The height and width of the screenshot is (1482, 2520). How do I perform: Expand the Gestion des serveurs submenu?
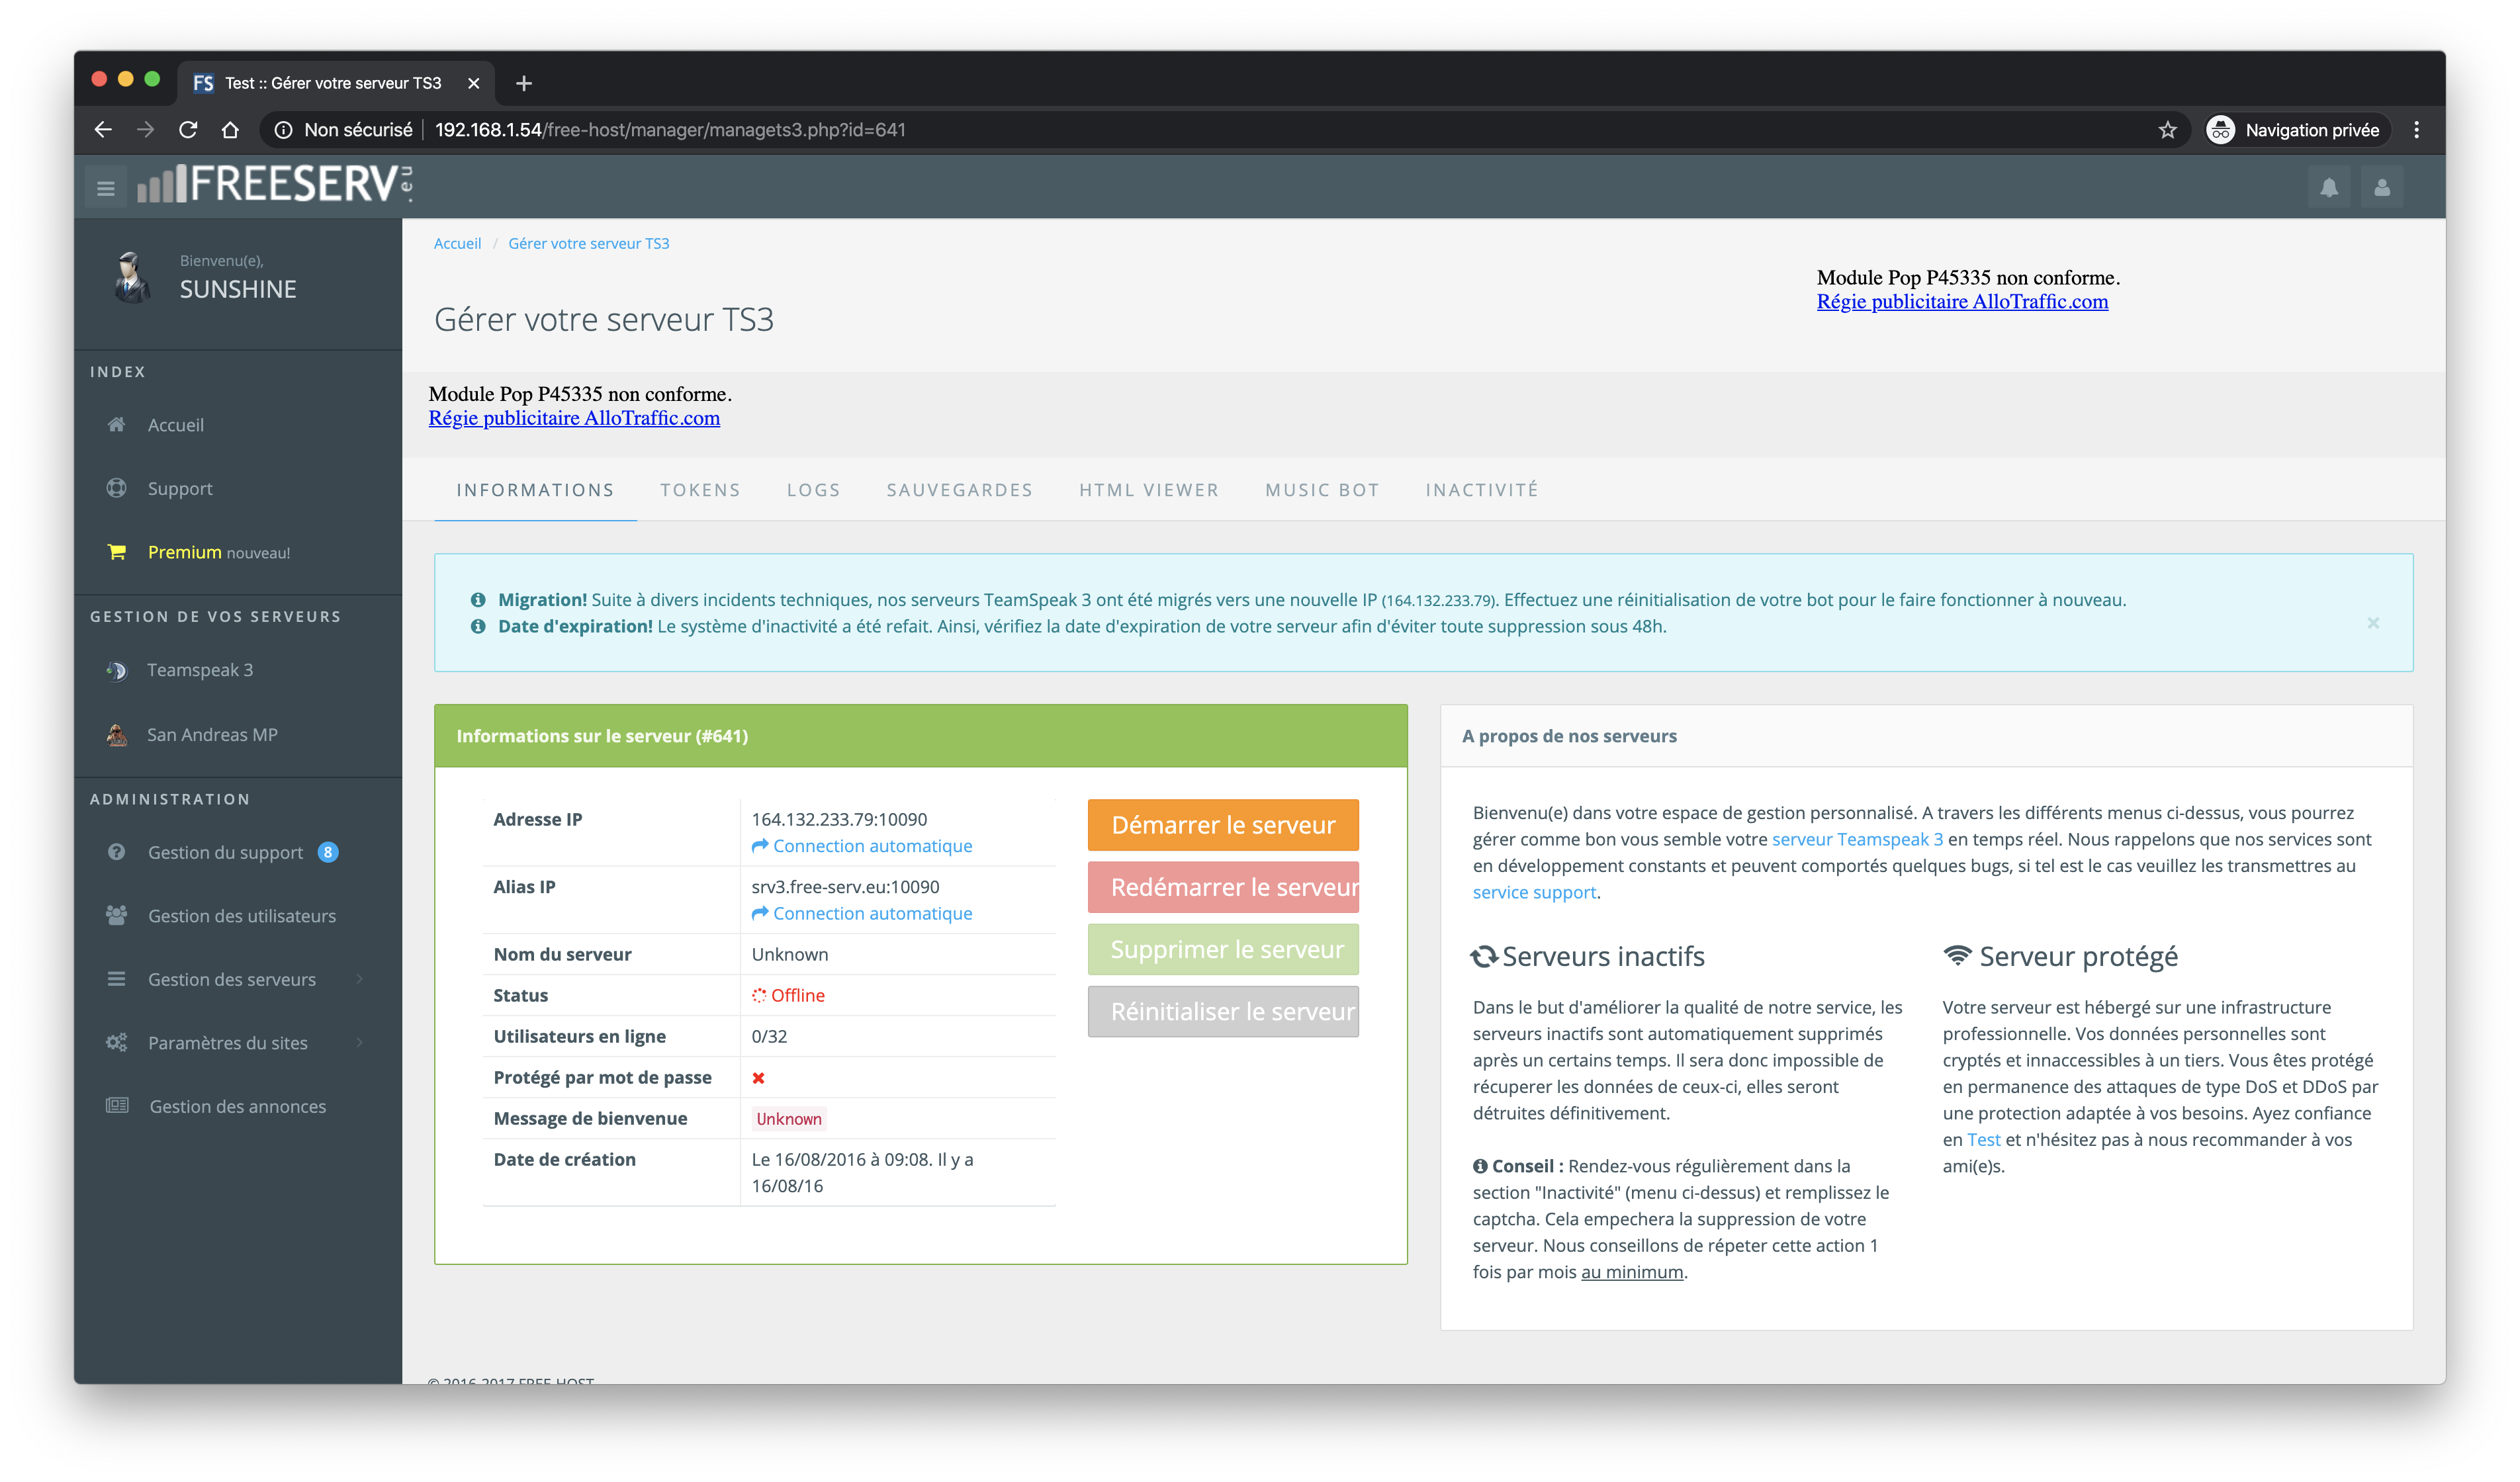point(232,979)
